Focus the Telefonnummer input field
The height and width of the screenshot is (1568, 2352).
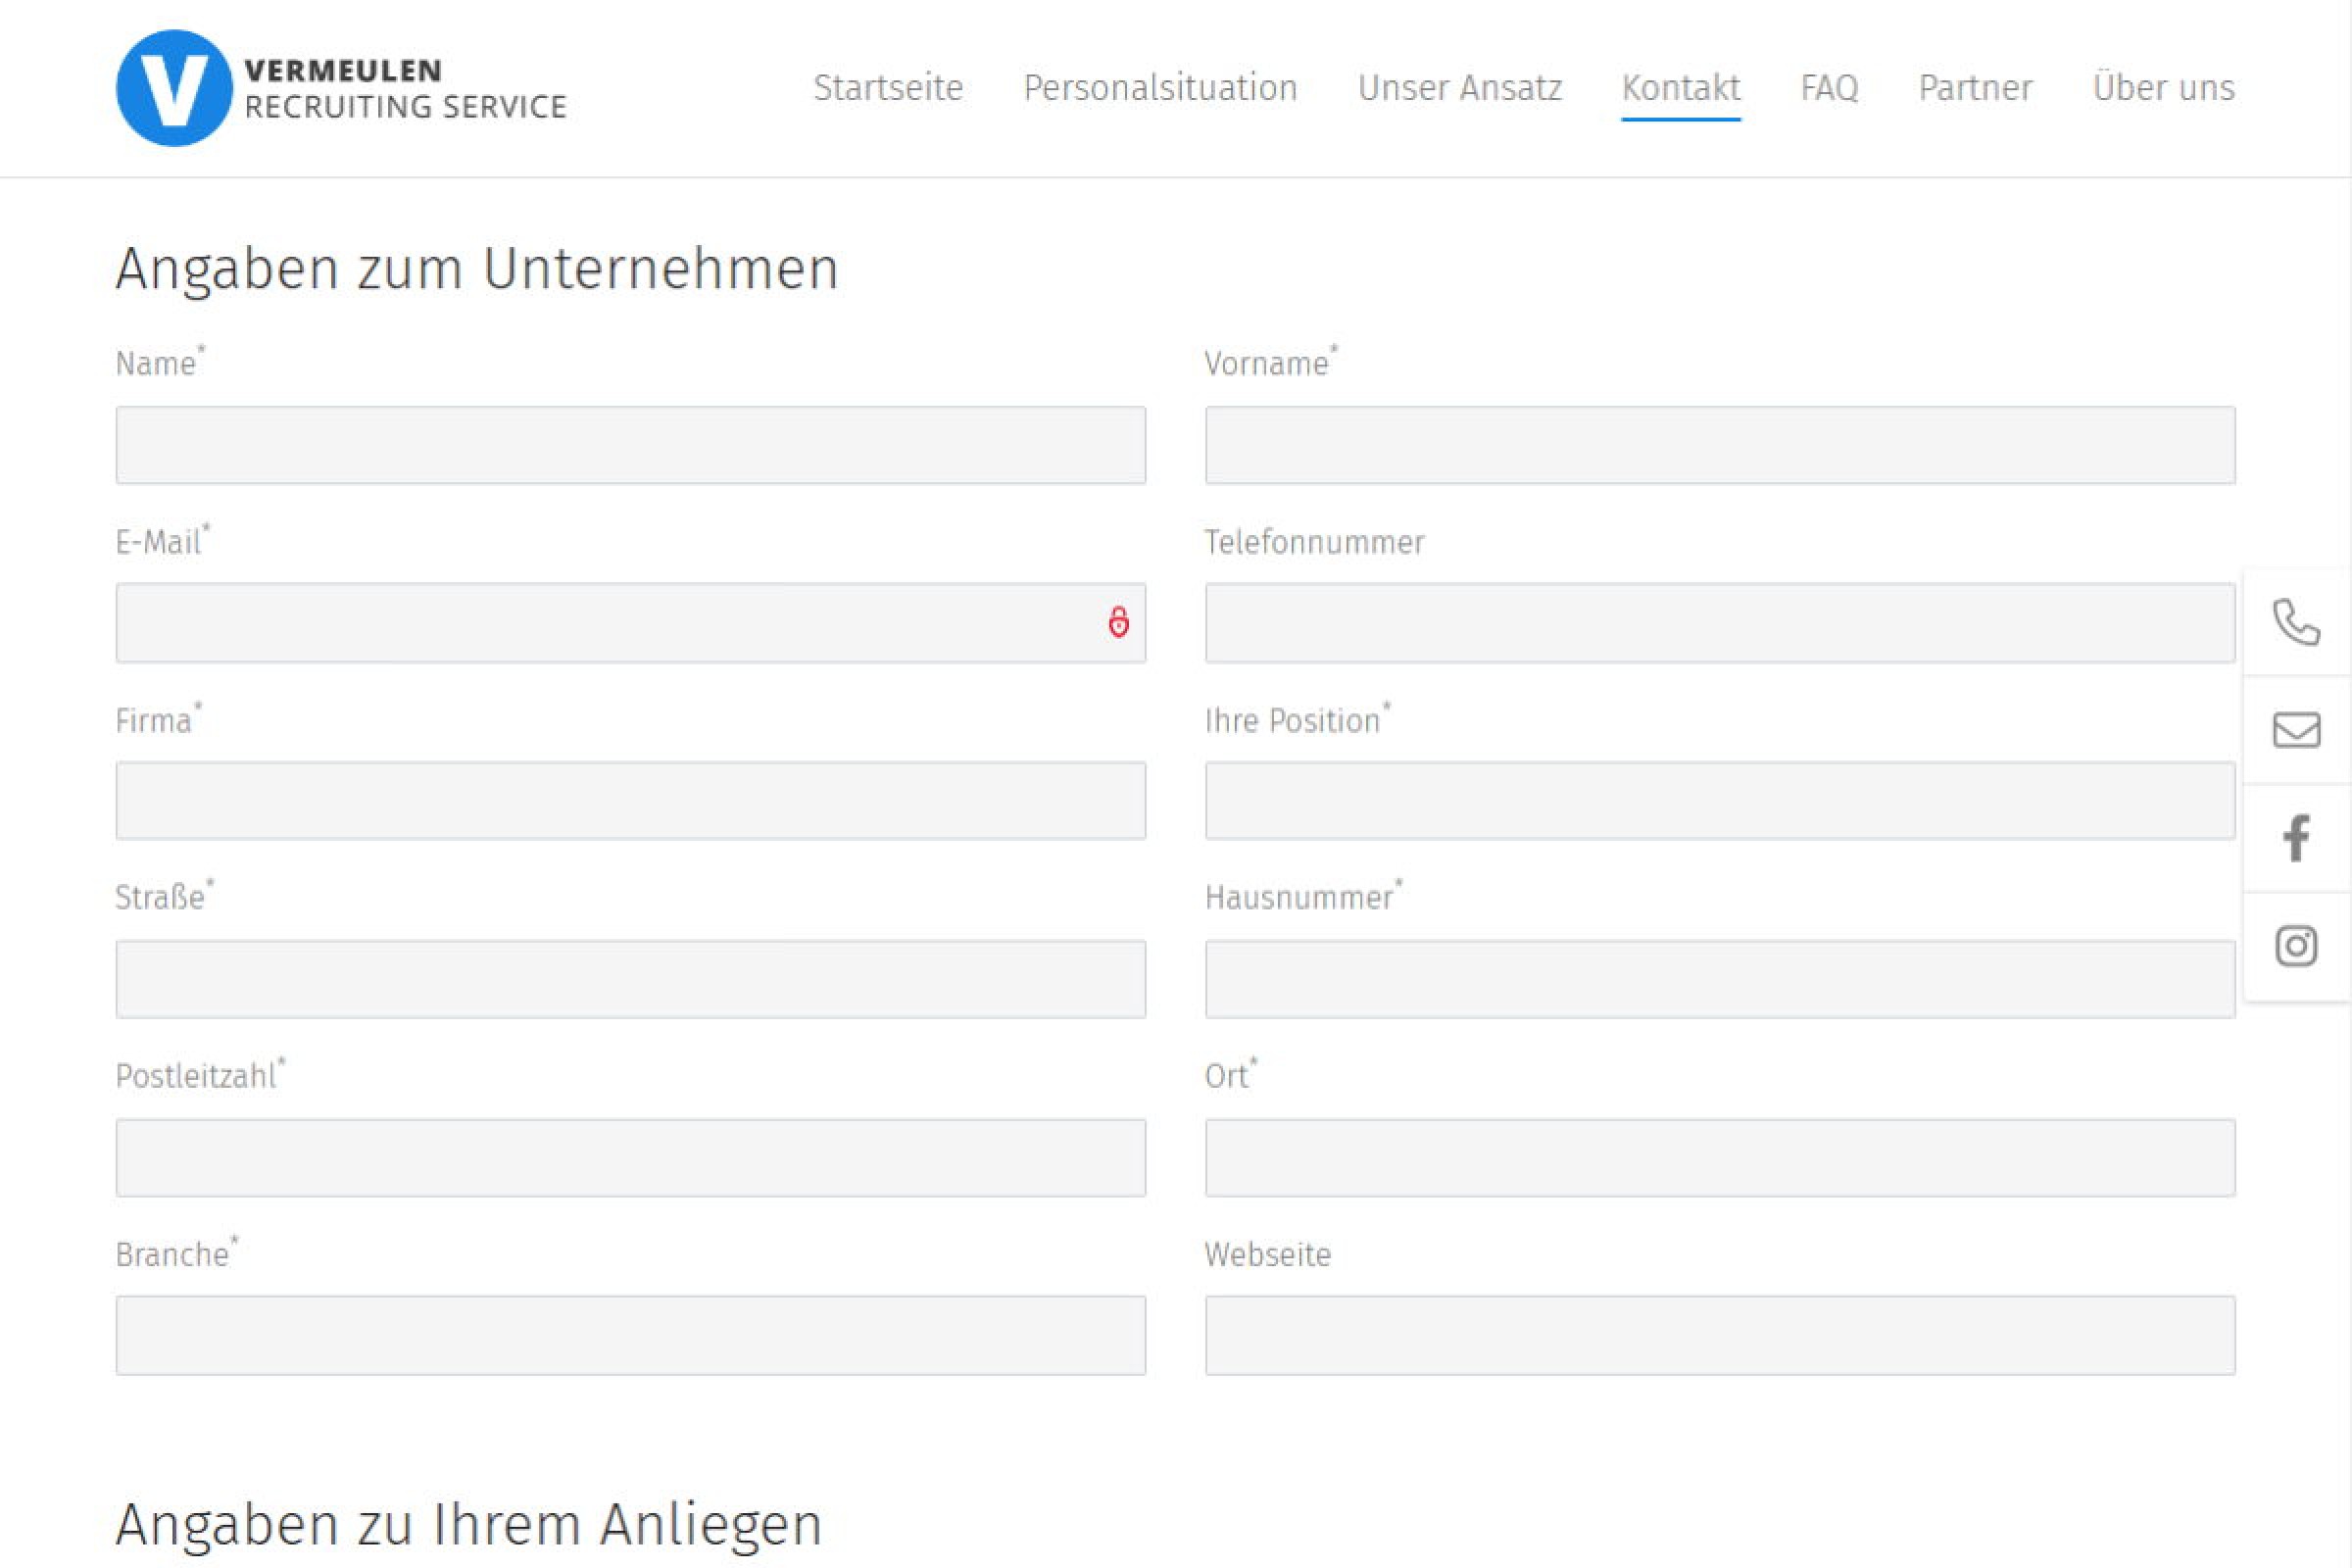coord(1720,623)
